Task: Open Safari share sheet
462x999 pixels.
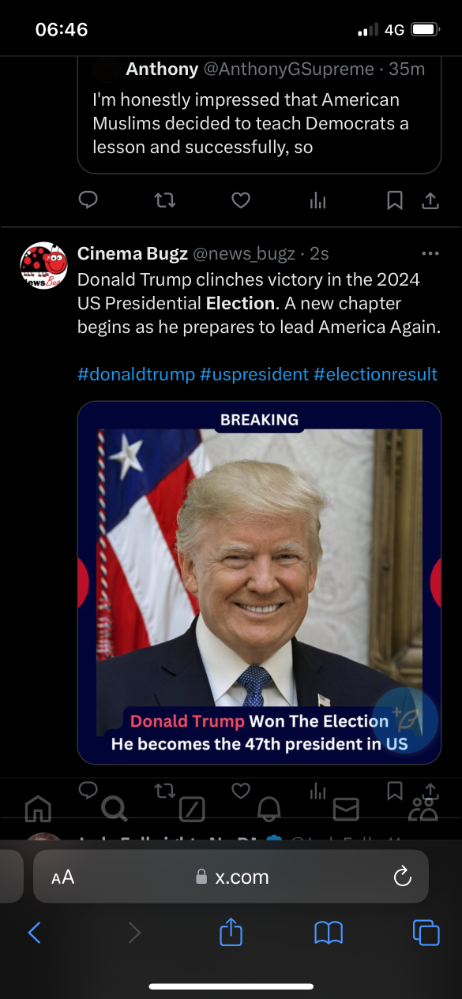Action: 231,933
